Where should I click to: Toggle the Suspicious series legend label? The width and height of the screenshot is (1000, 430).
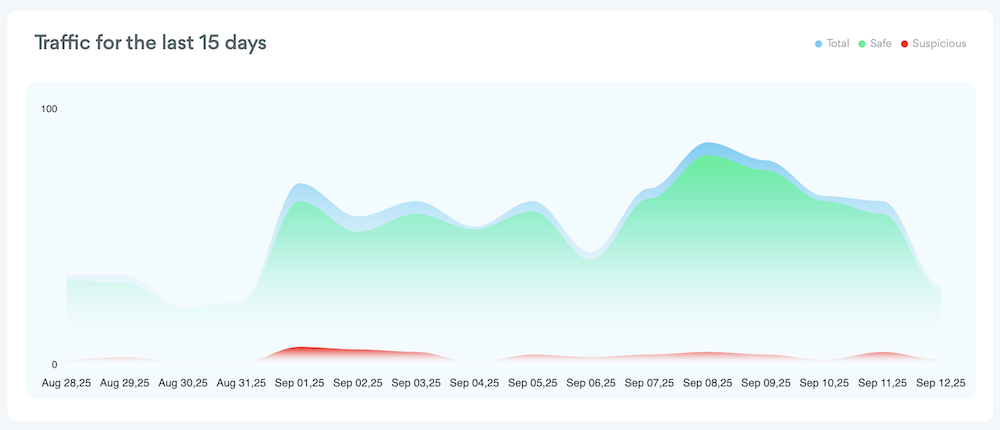coord(939,44)
